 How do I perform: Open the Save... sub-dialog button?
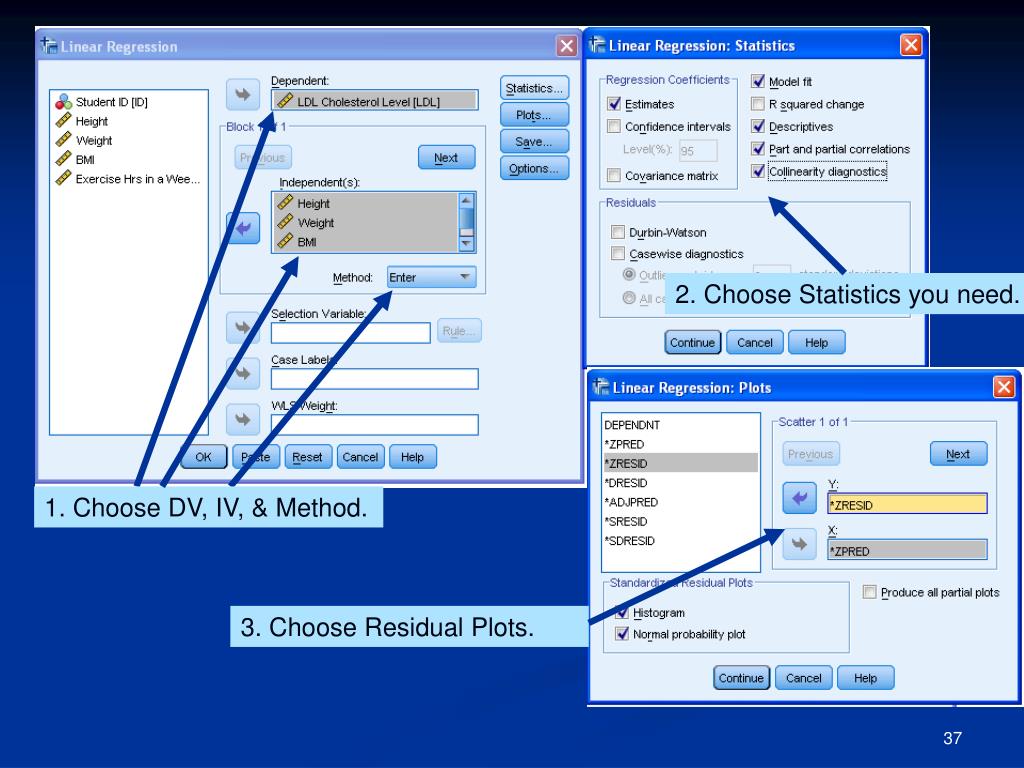[x=534, y=142]
